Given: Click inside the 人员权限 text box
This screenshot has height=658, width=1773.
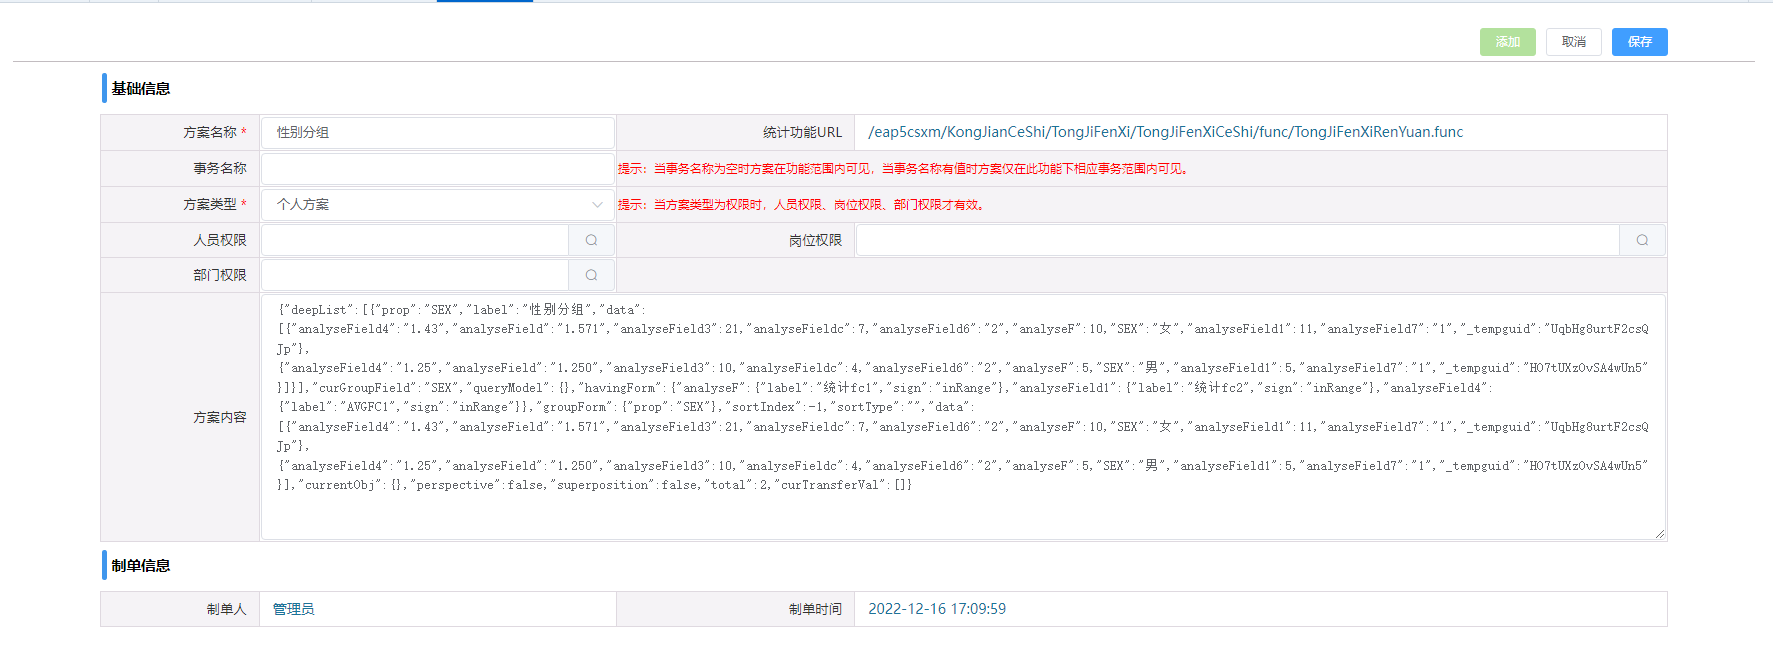Looking at the screenshot, I should [415, 240].
